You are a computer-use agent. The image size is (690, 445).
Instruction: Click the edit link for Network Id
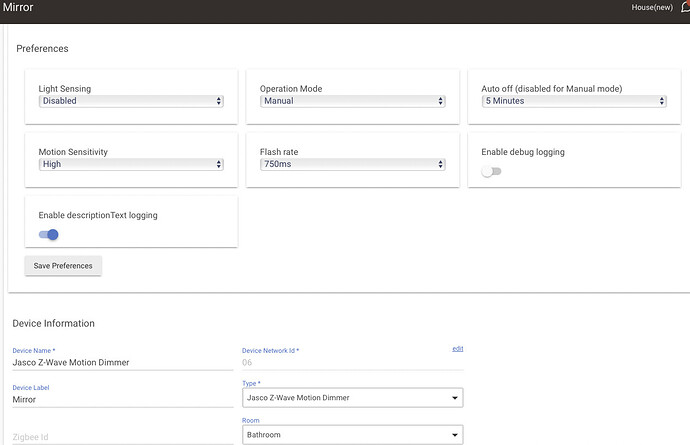[x=458, y=349]
